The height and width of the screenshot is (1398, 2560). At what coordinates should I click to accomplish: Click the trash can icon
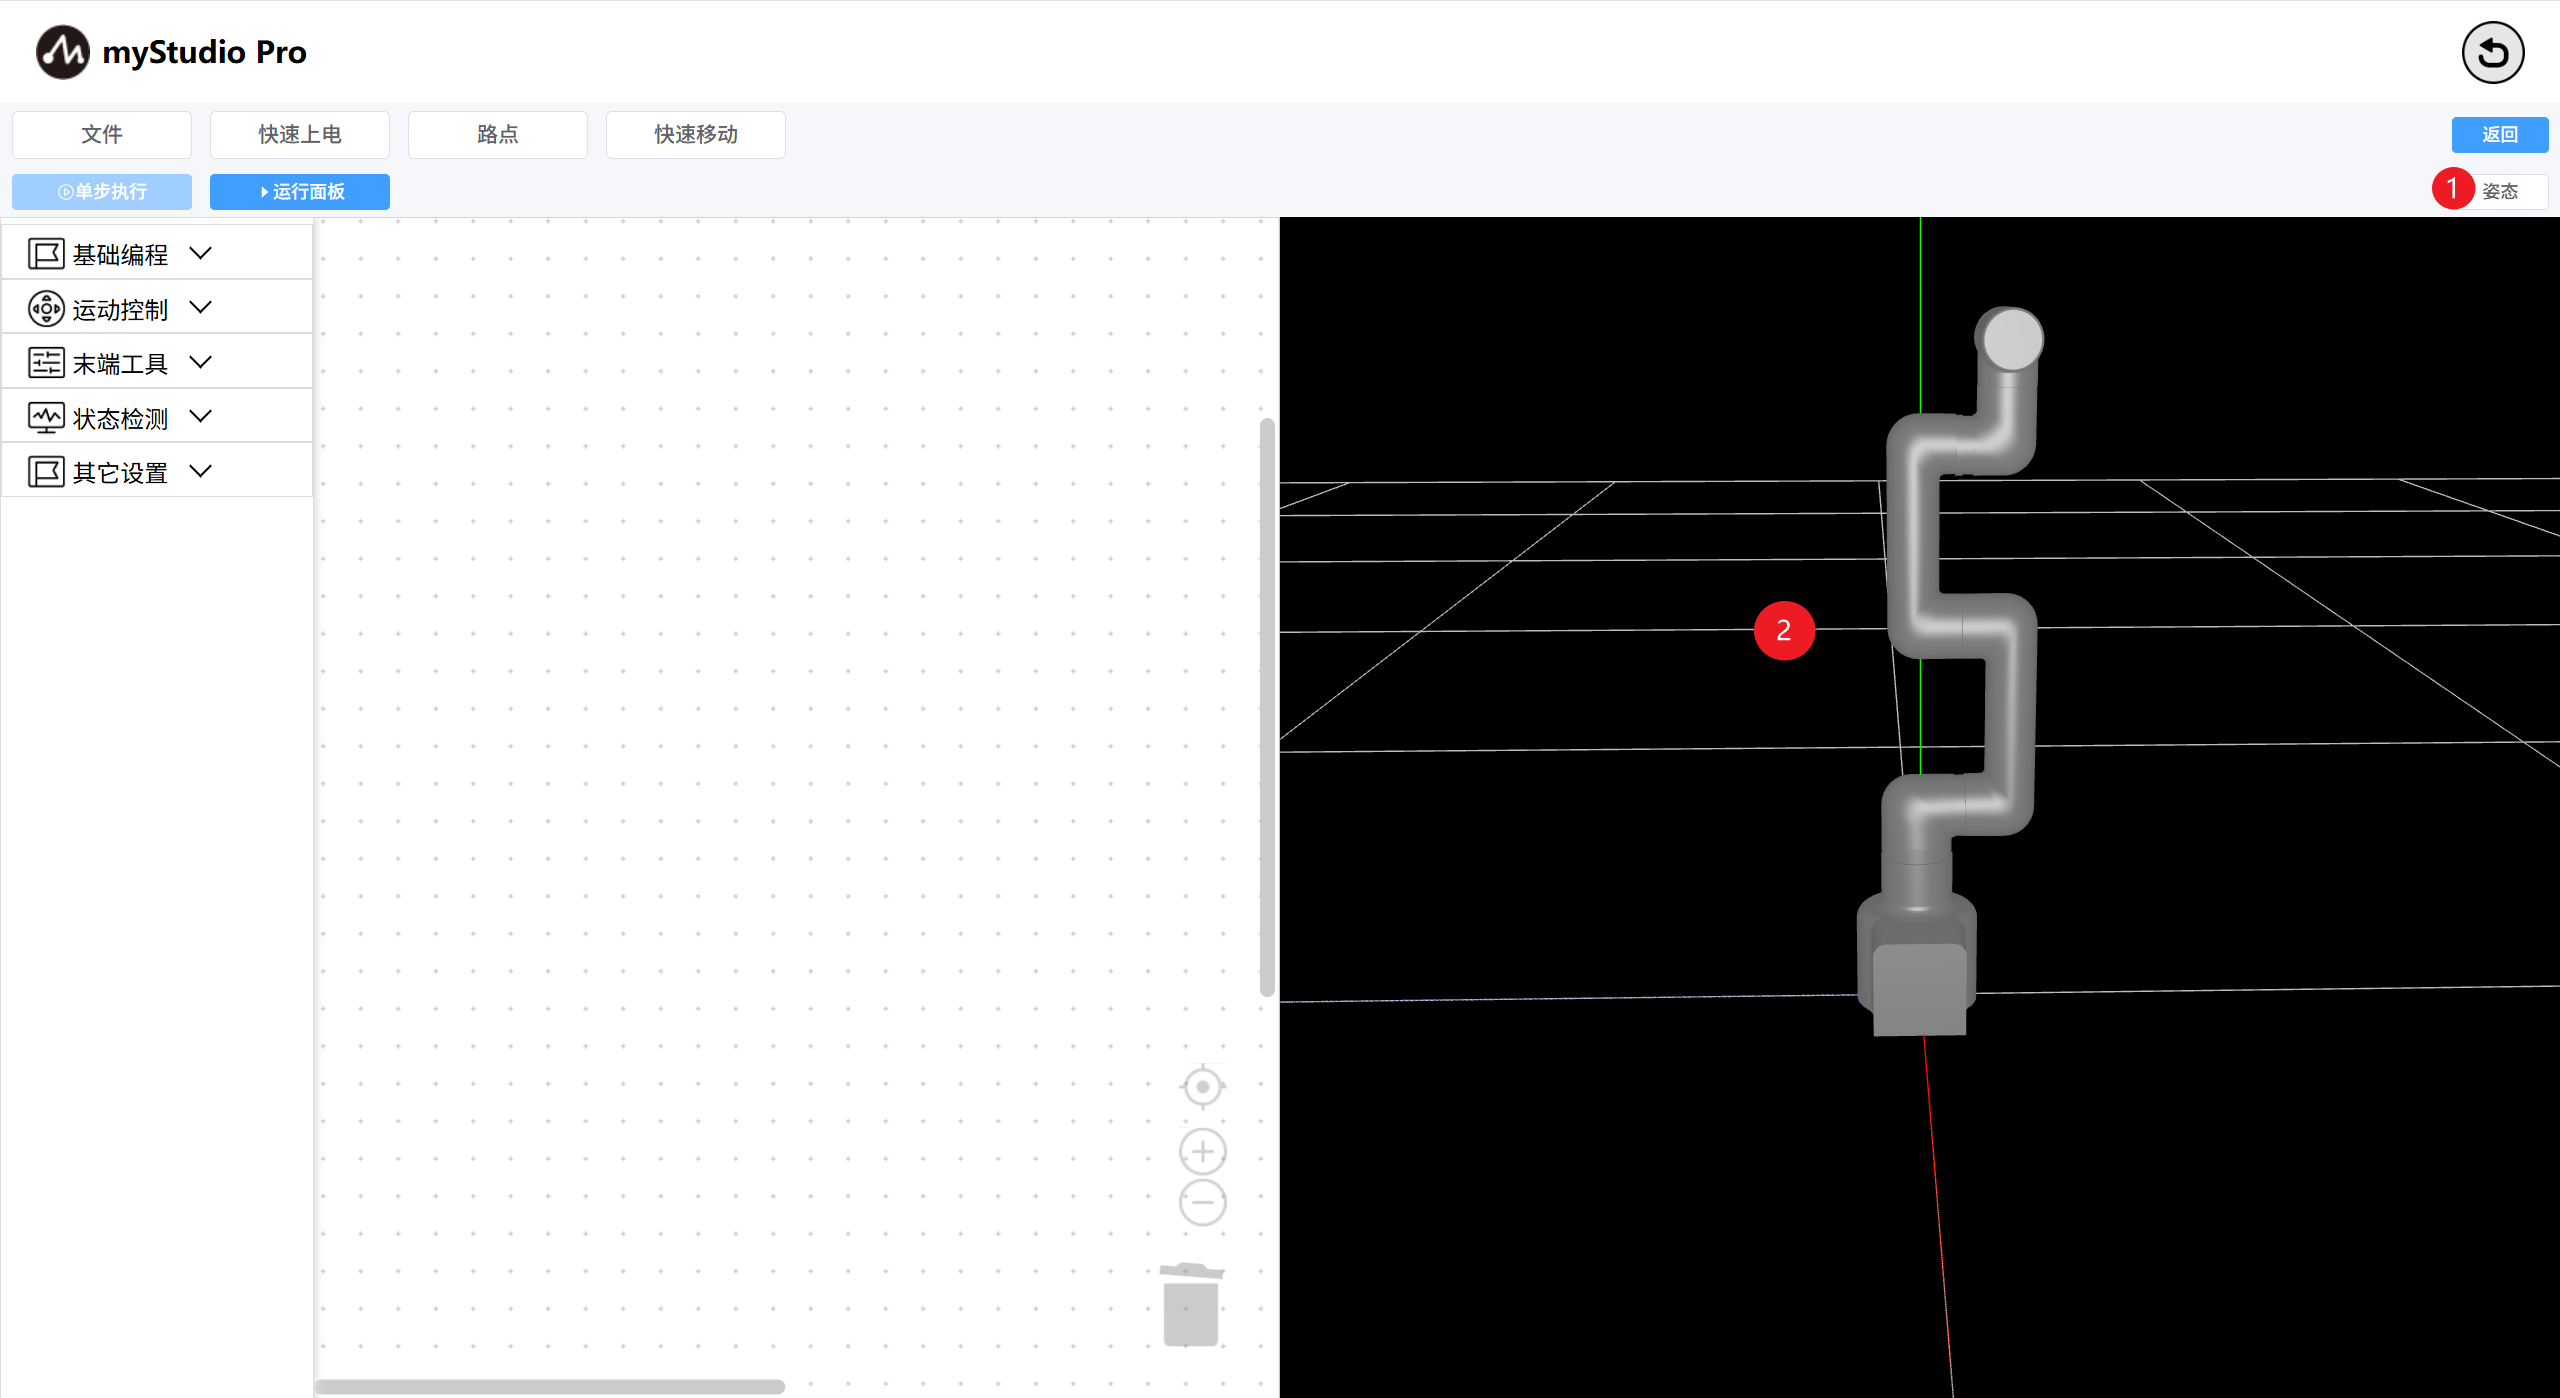pos(1191,1304)
